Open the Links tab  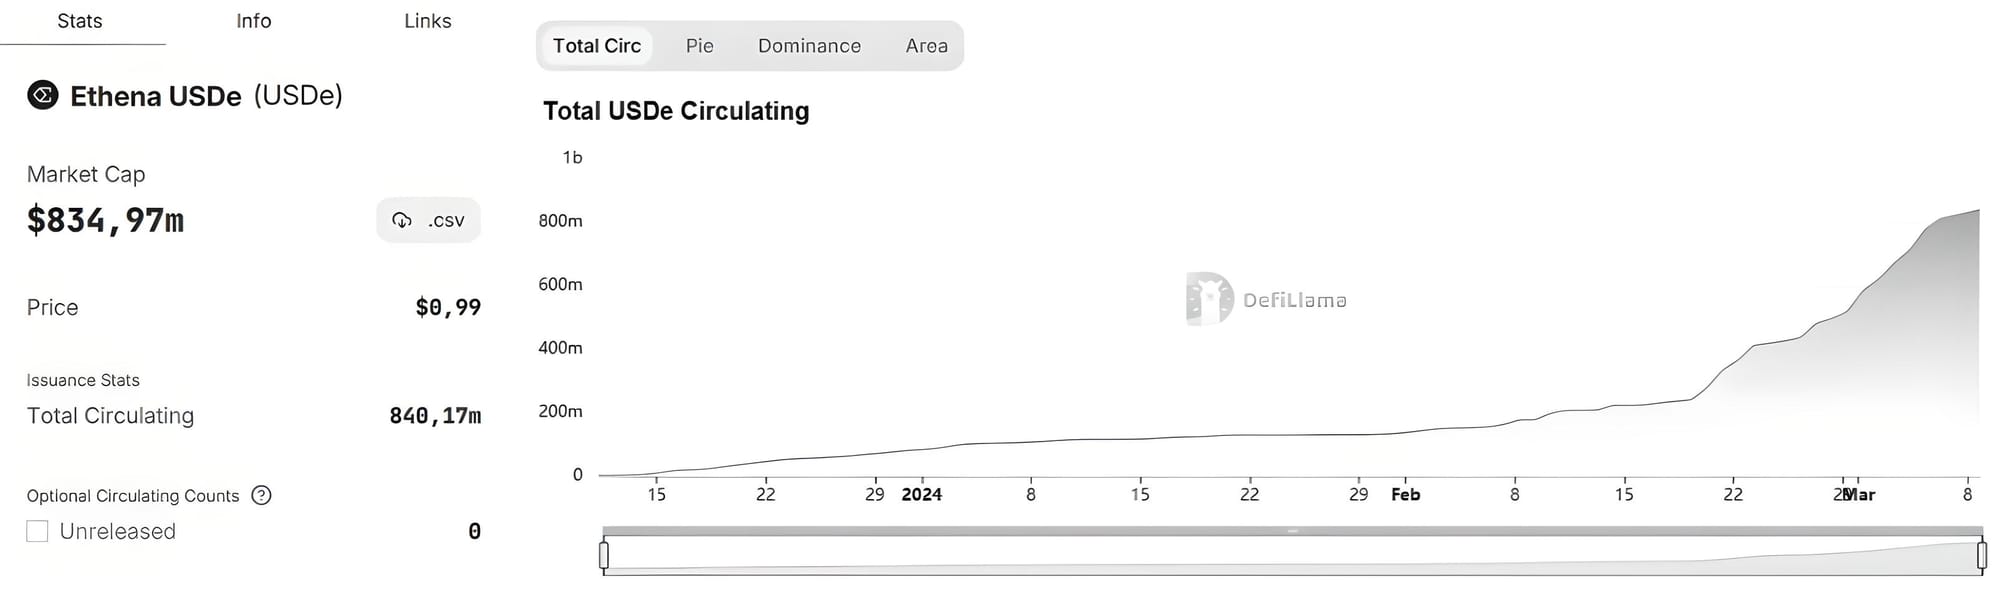428,21
